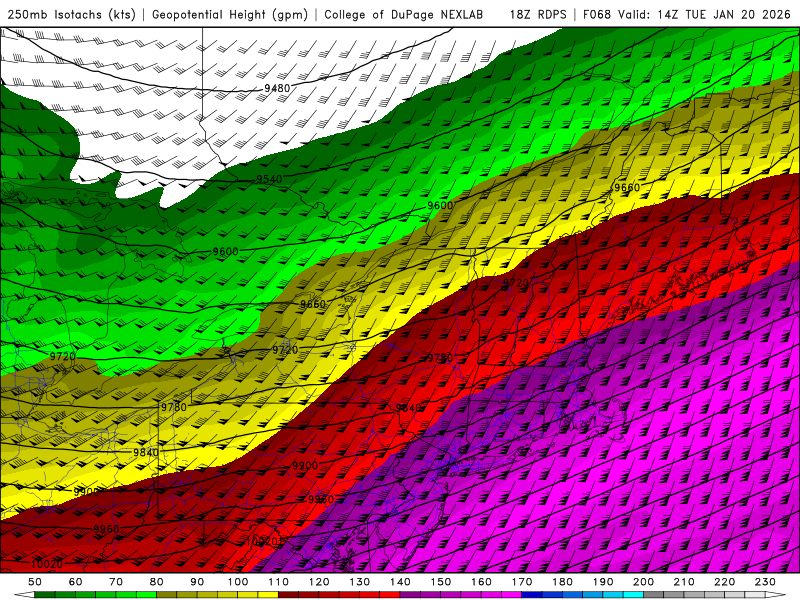Click the 200 value on color scale

(x=643, y=582)
